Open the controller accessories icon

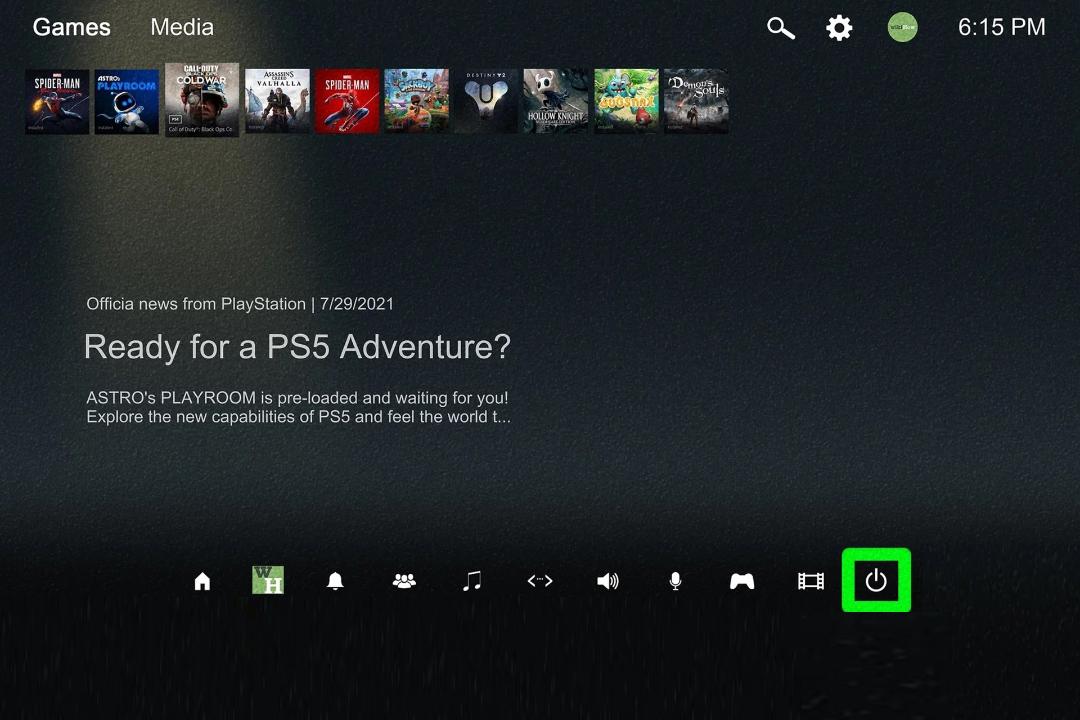742,581
